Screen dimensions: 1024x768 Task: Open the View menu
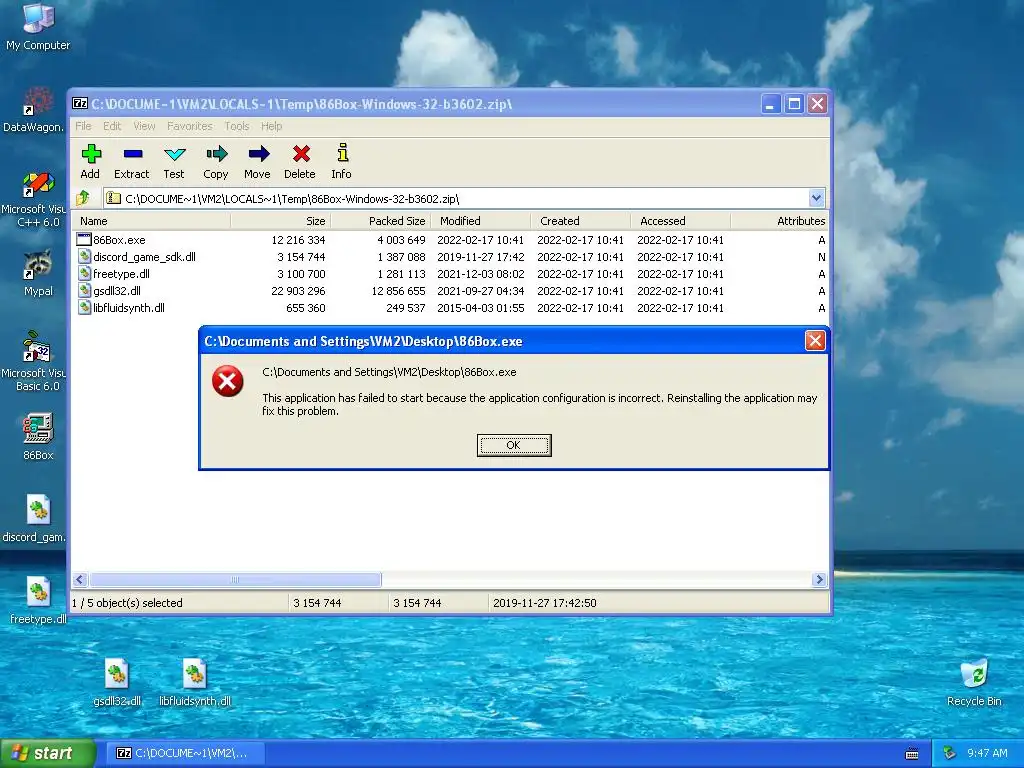[x=144, y=126]
